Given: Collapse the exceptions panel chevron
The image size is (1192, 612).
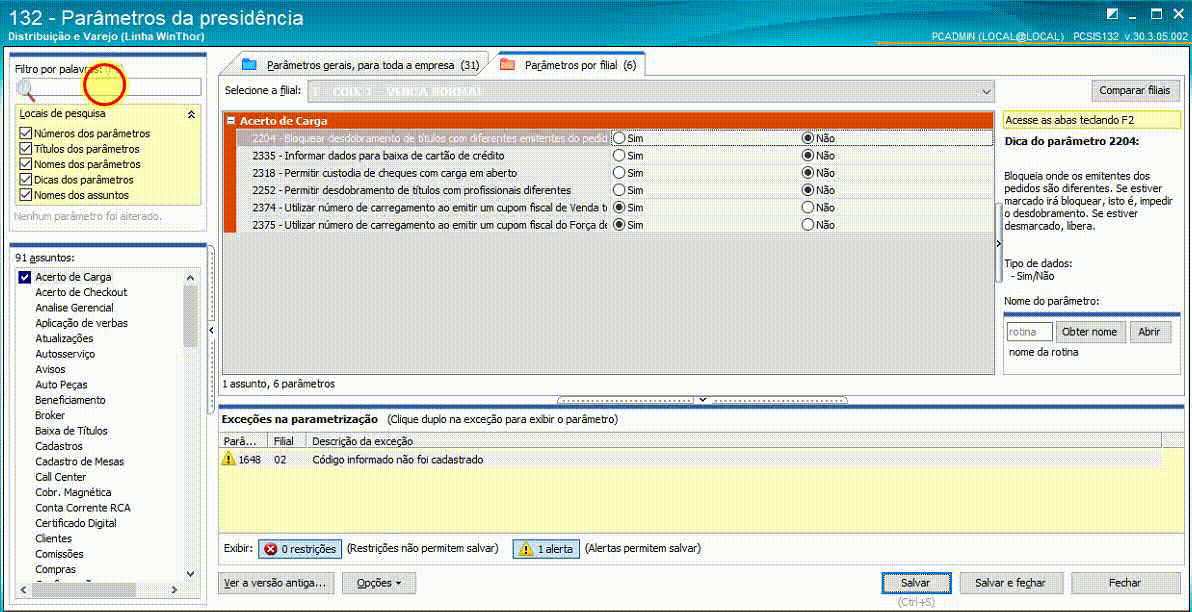Looking at the screenshot, I should click(x=702, y=399).
